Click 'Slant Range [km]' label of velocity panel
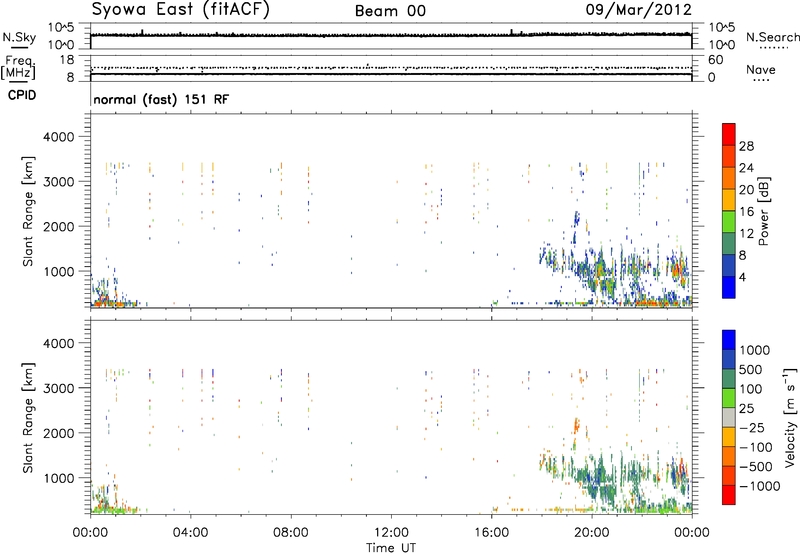Image resolution: width=800 pixels, height=554 pixels. point(28,418)
